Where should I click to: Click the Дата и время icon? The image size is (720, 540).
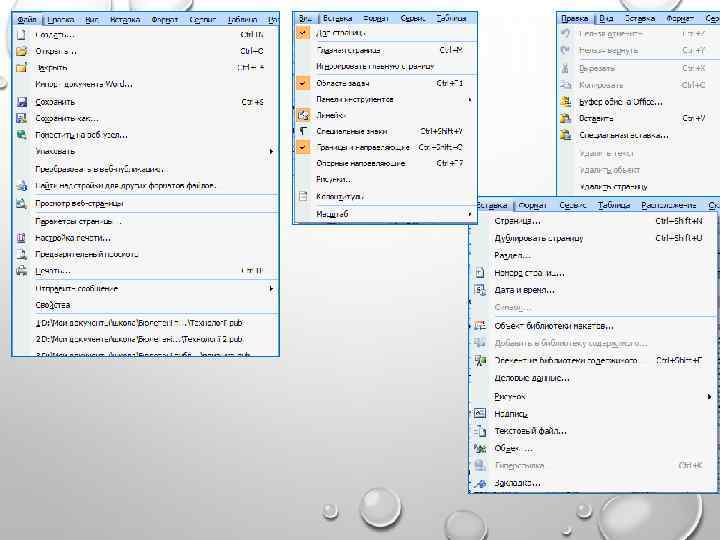click(480, 290)
